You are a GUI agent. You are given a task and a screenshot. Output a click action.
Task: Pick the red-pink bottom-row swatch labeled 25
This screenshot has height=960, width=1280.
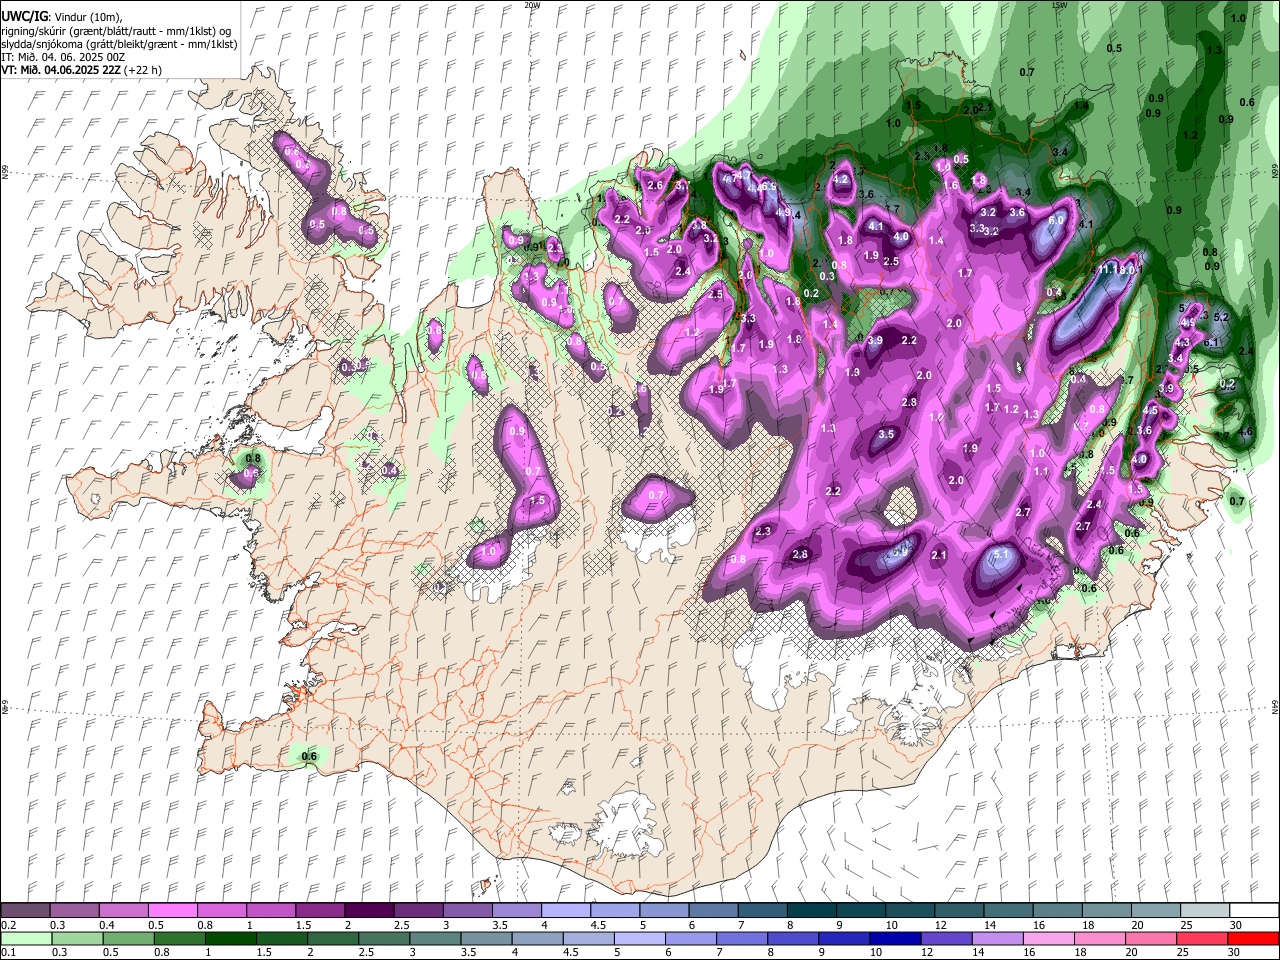1204,938
